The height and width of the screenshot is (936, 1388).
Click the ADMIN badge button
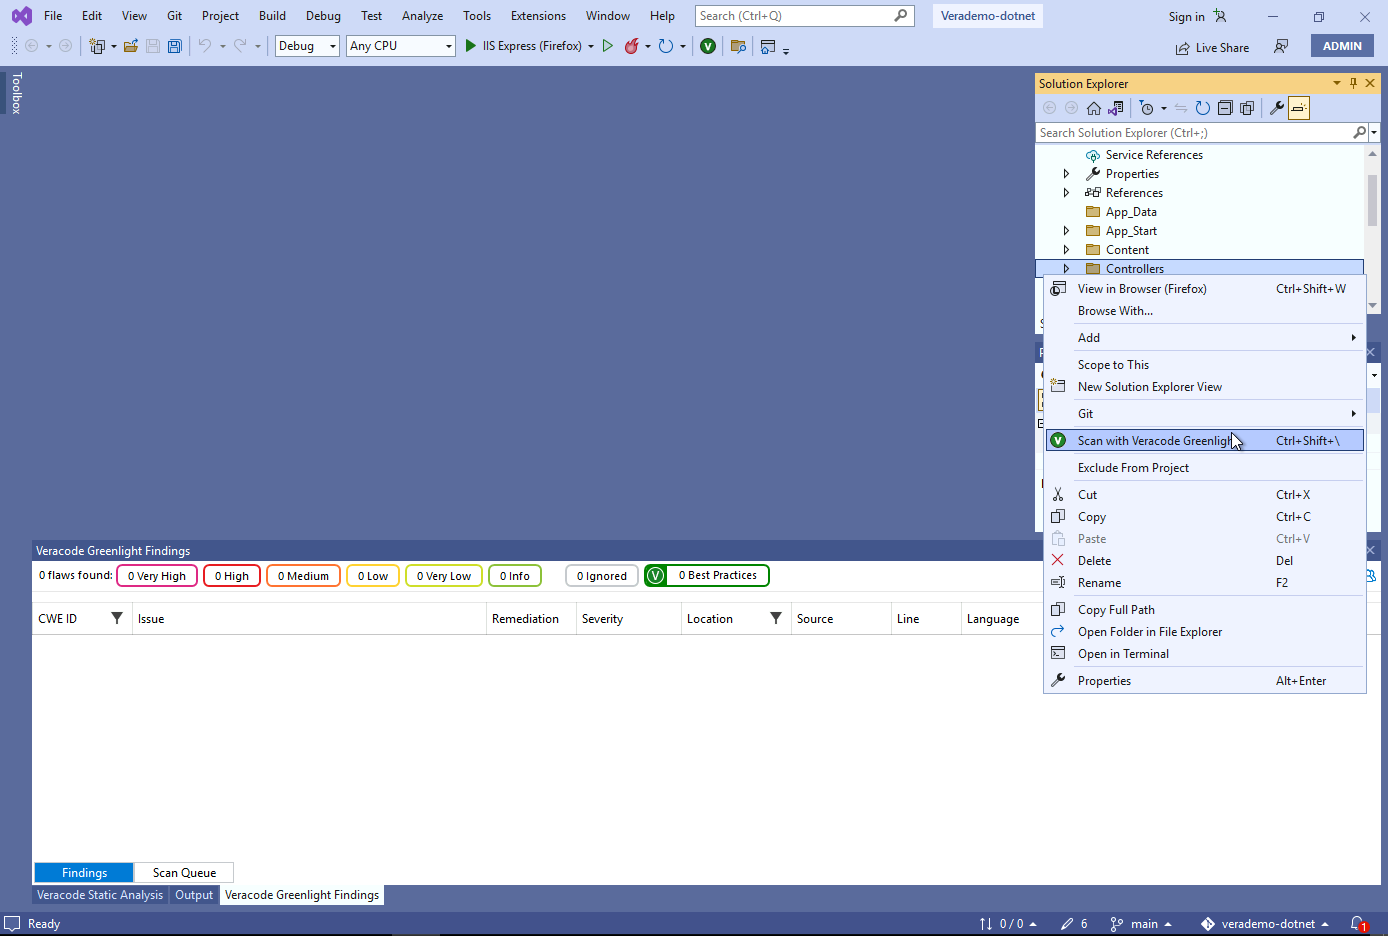coord(1342,46)
